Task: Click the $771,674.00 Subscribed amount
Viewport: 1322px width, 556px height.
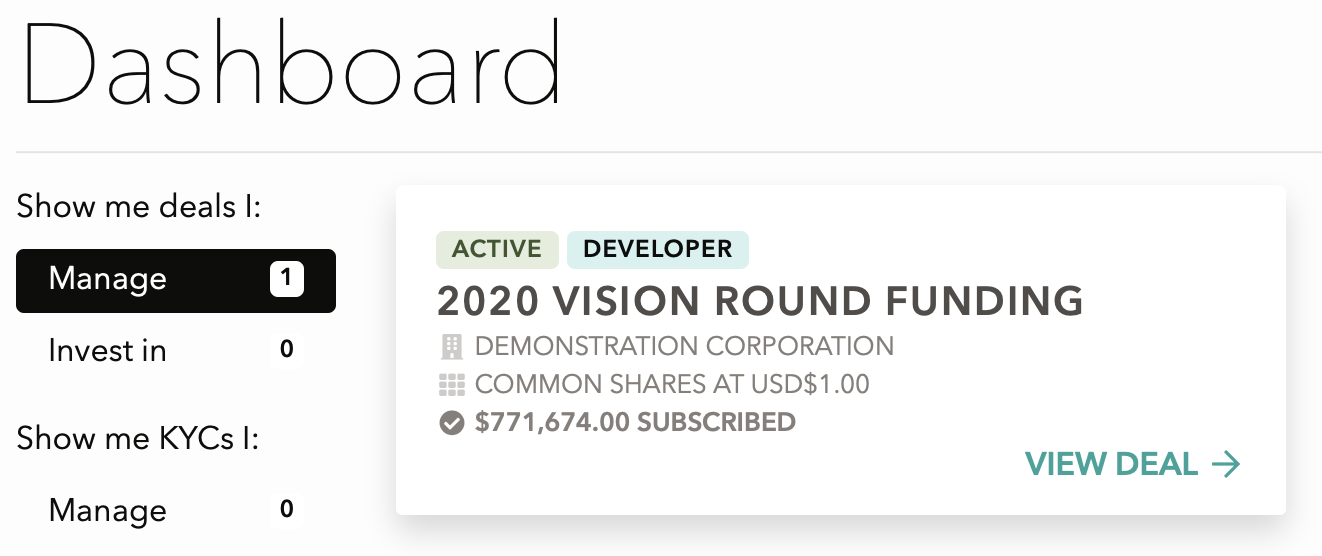Action: point(635,422)
